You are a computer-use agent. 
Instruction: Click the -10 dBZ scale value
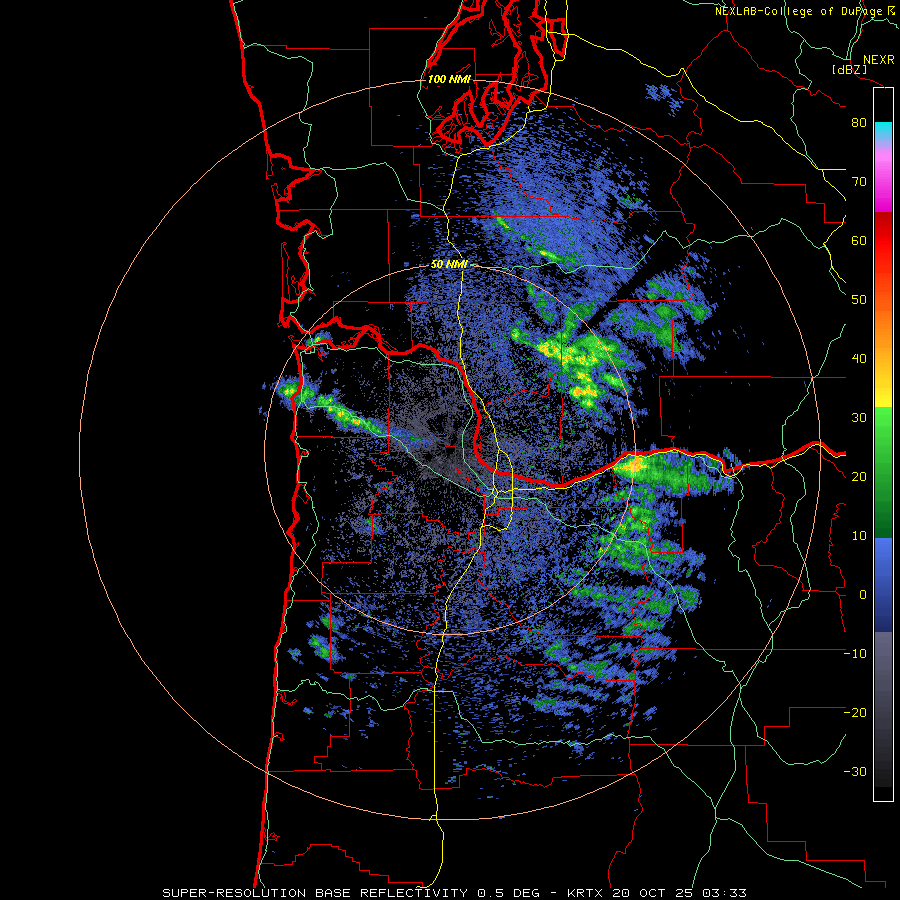(855, 654)
